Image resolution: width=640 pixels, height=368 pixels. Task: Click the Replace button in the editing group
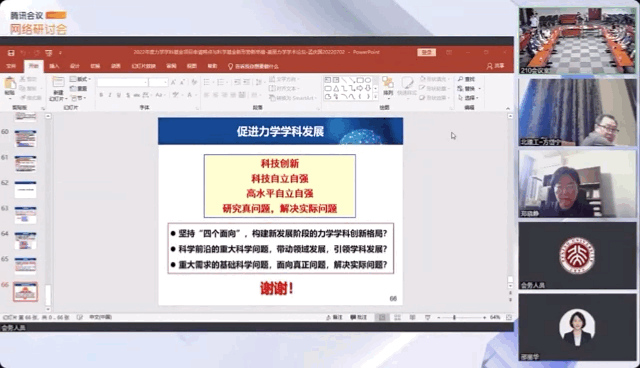(469, 88)
